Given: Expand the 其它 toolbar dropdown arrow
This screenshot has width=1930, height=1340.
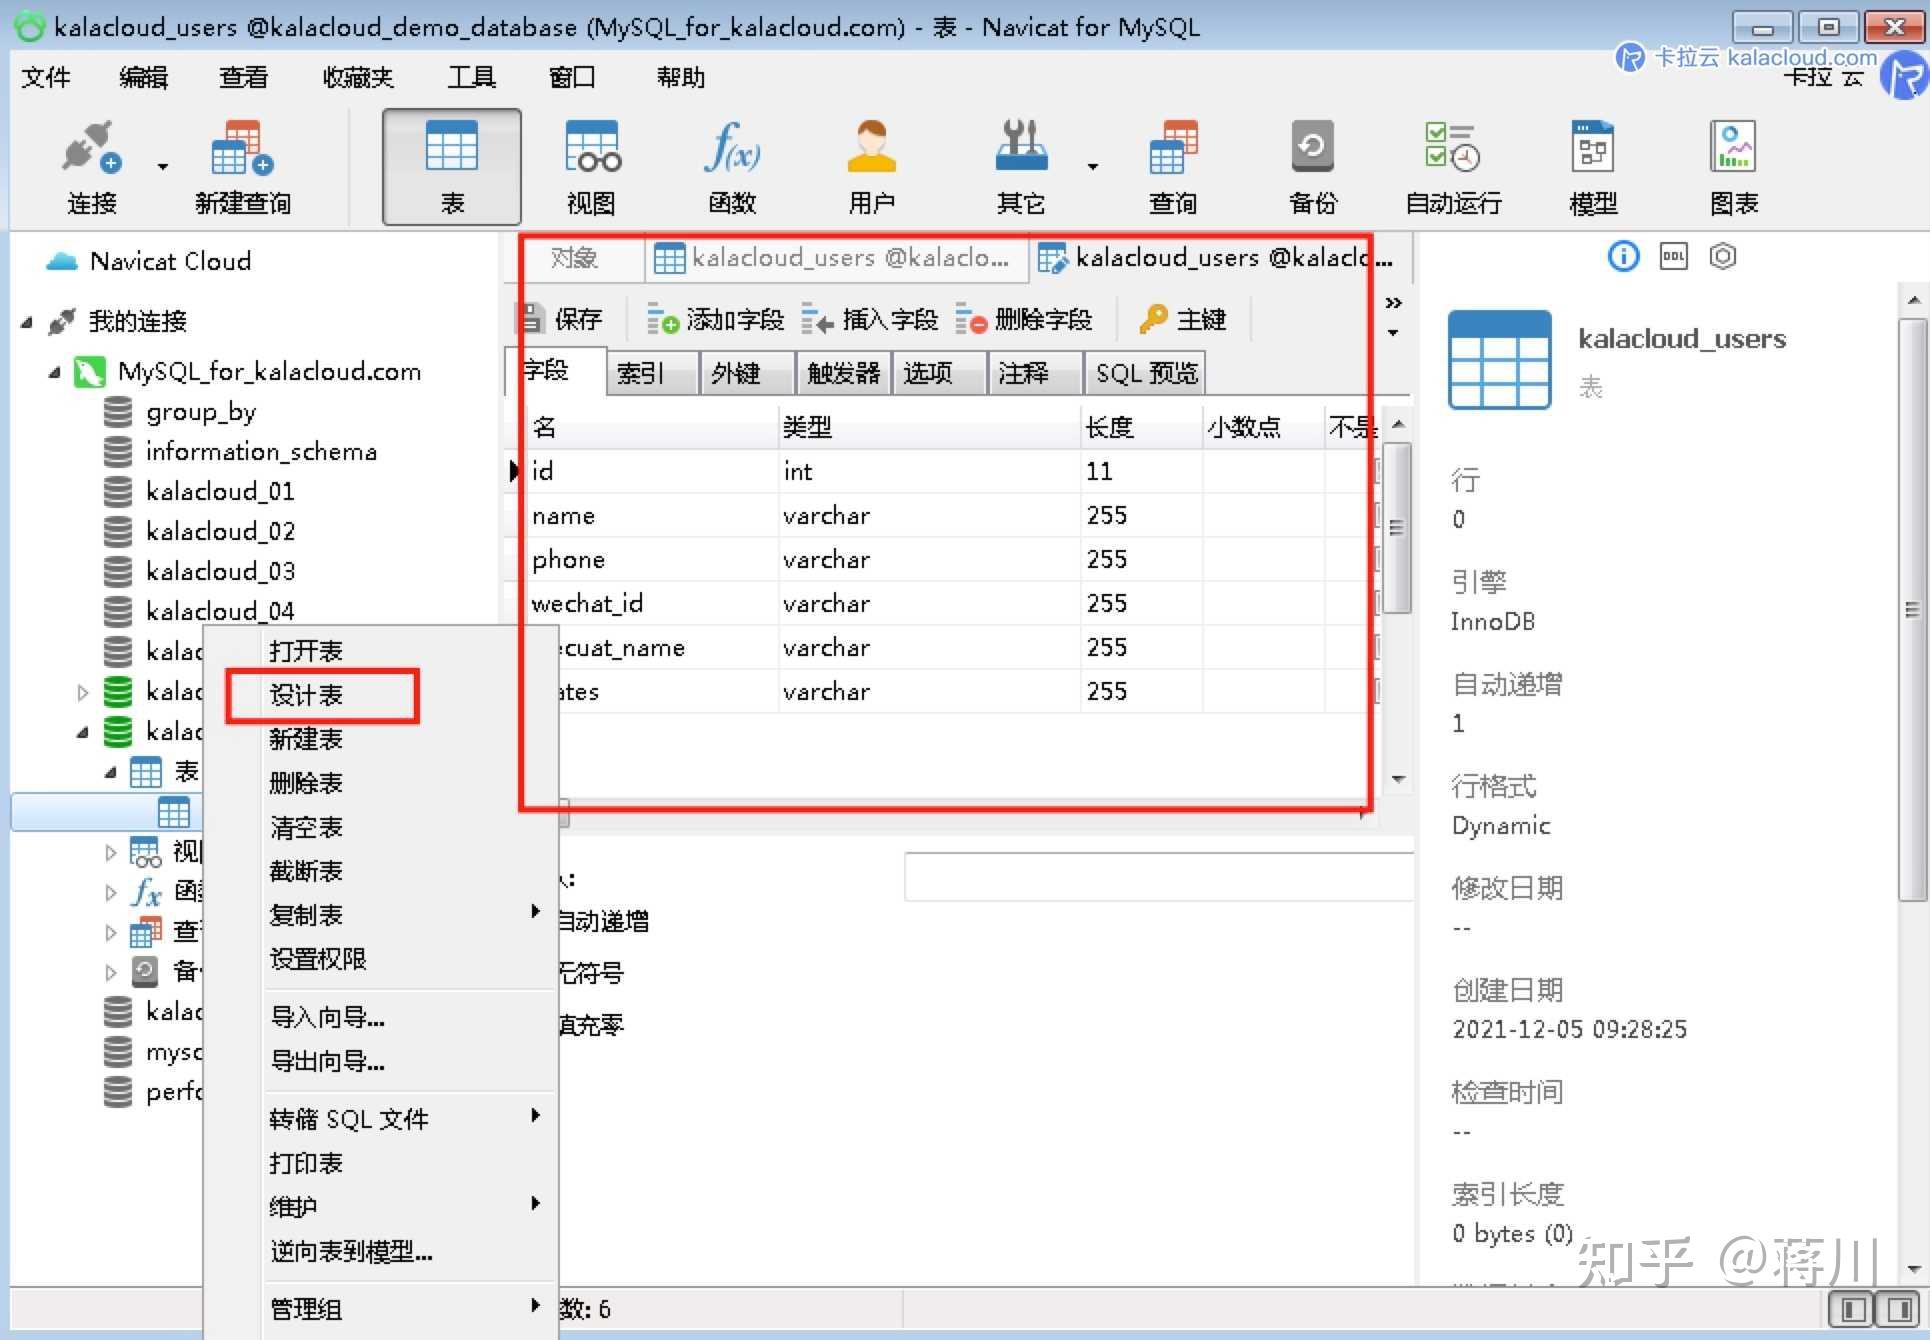Looking at the screenshot, I should click(x=1093, y=168).
